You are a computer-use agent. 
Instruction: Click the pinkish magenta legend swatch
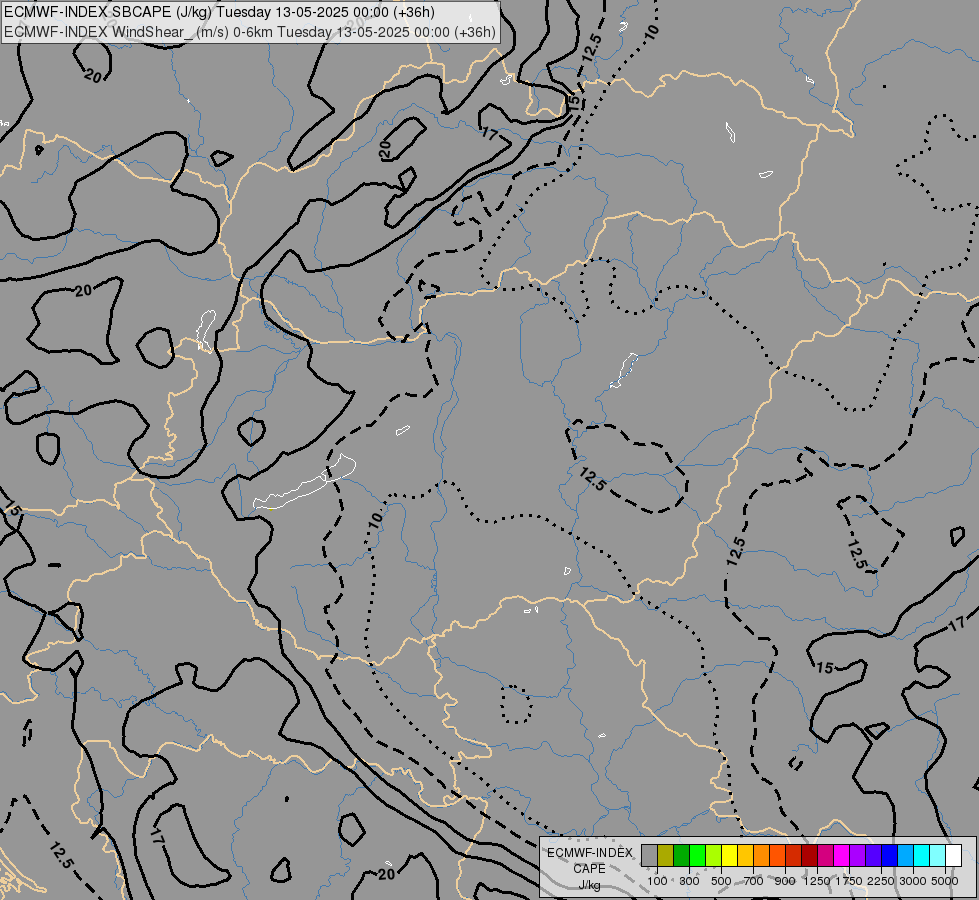[x=825, y=855]
